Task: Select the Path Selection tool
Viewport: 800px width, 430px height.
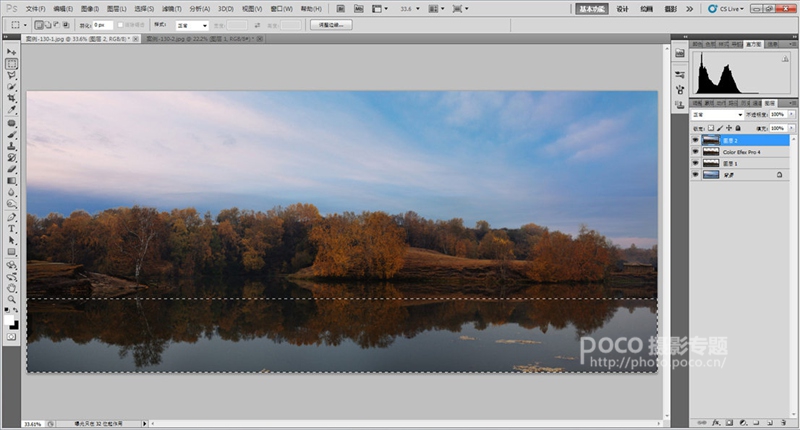Action: 11,240
